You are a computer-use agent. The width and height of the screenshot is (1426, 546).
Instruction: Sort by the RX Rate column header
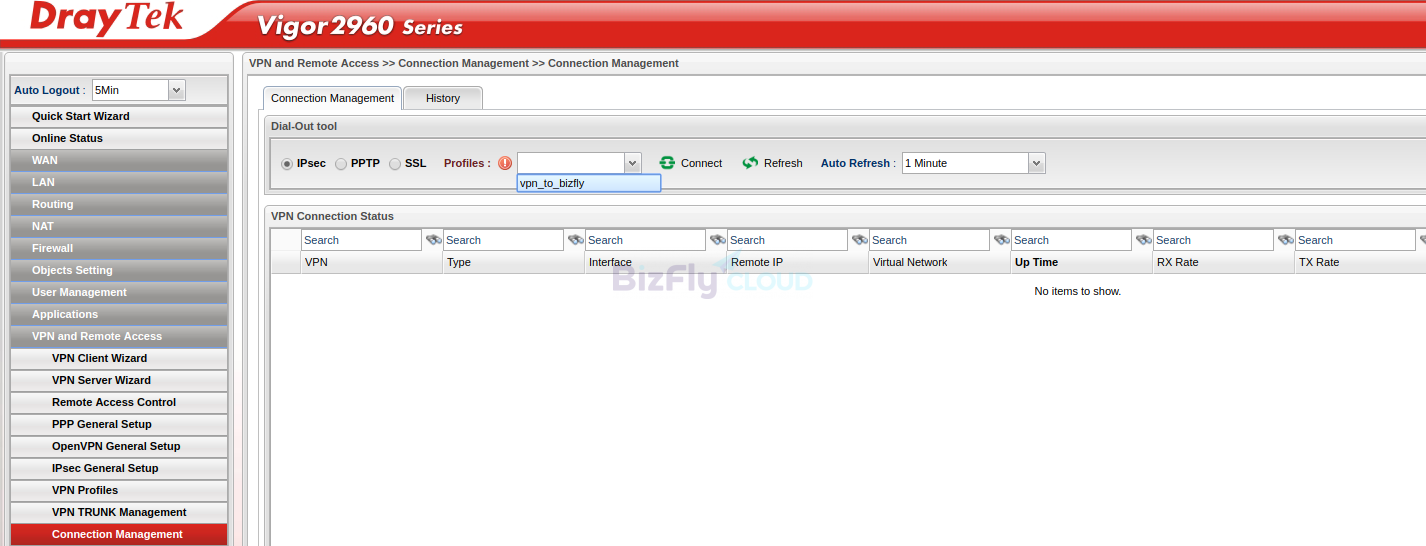point(1224,262)
